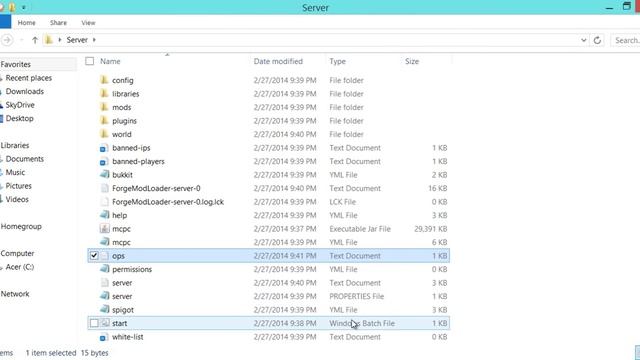The width and height of the screenshot is (640, 360).
Task: Open Recent places in sidebar
Action: coord(29,78)
